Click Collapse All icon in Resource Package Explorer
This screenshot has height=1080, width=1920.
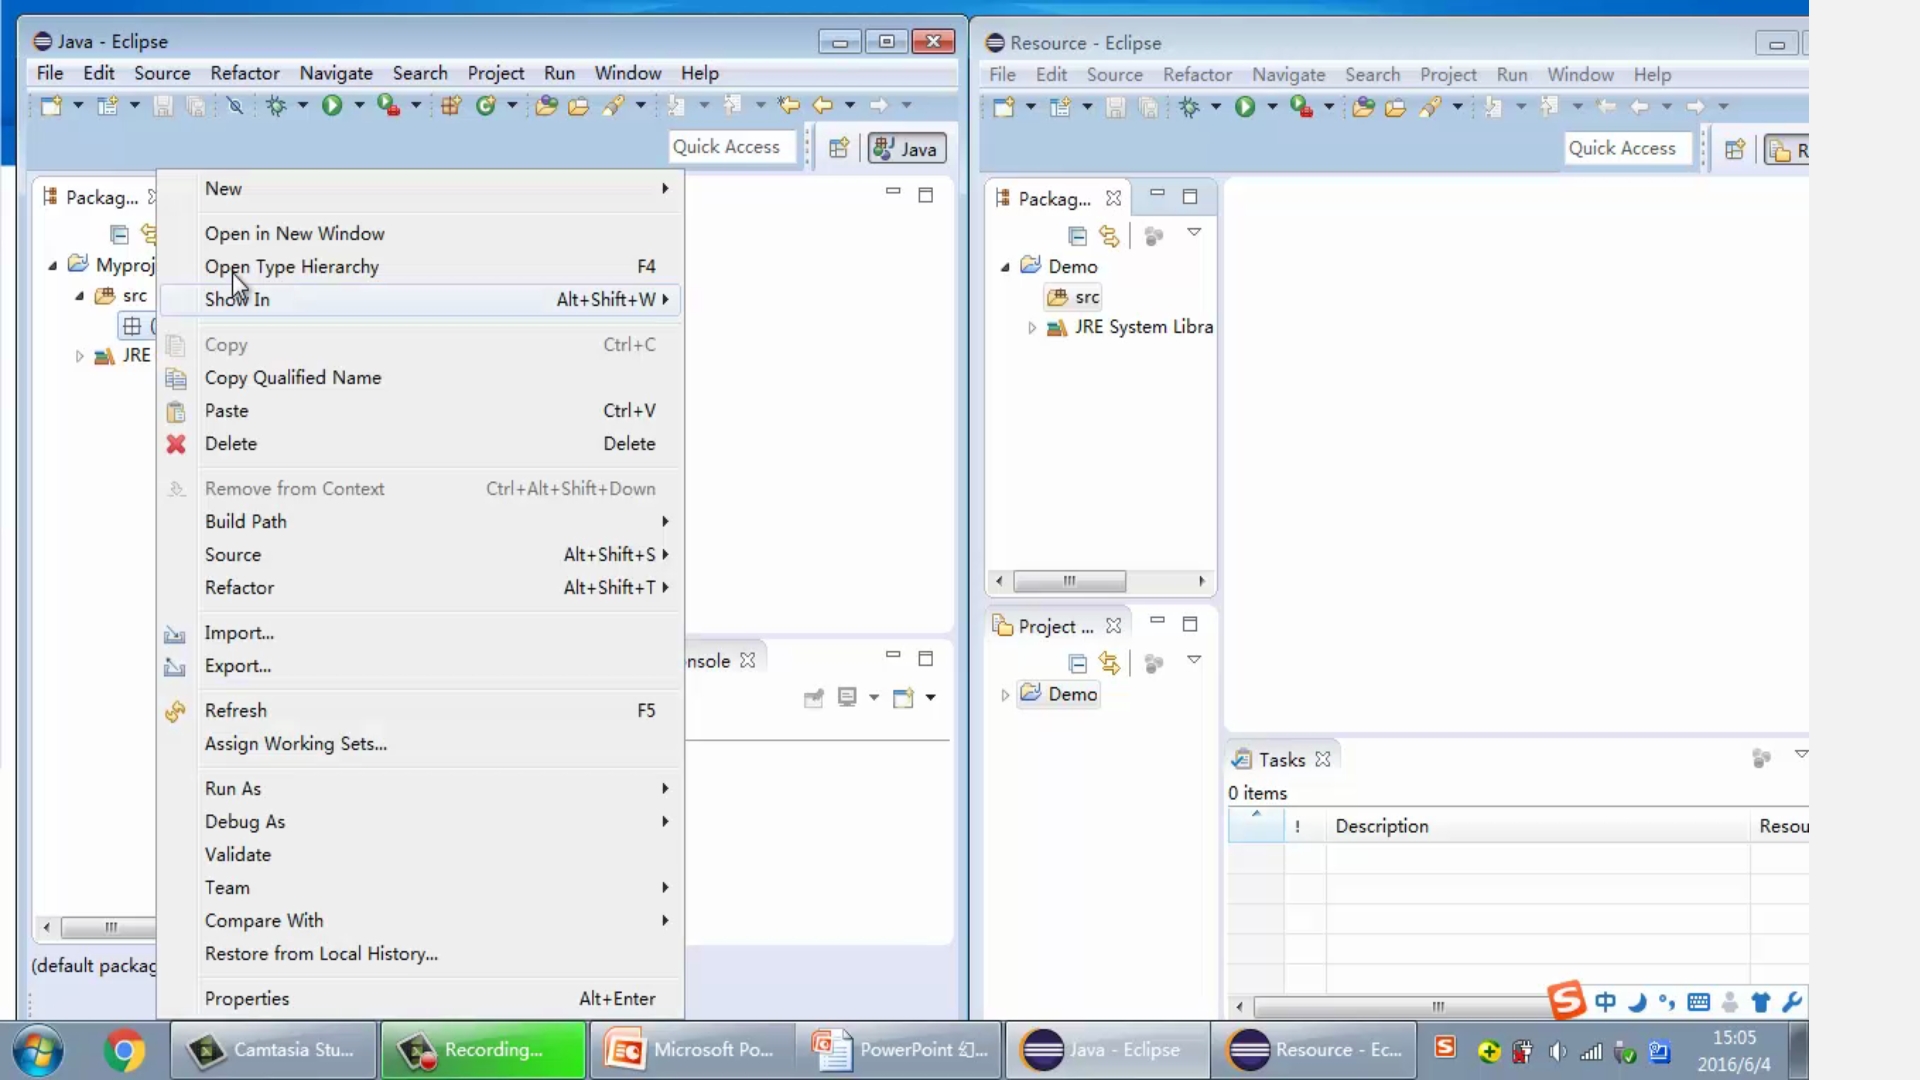pyautogui.click(x=1077, y=236)
